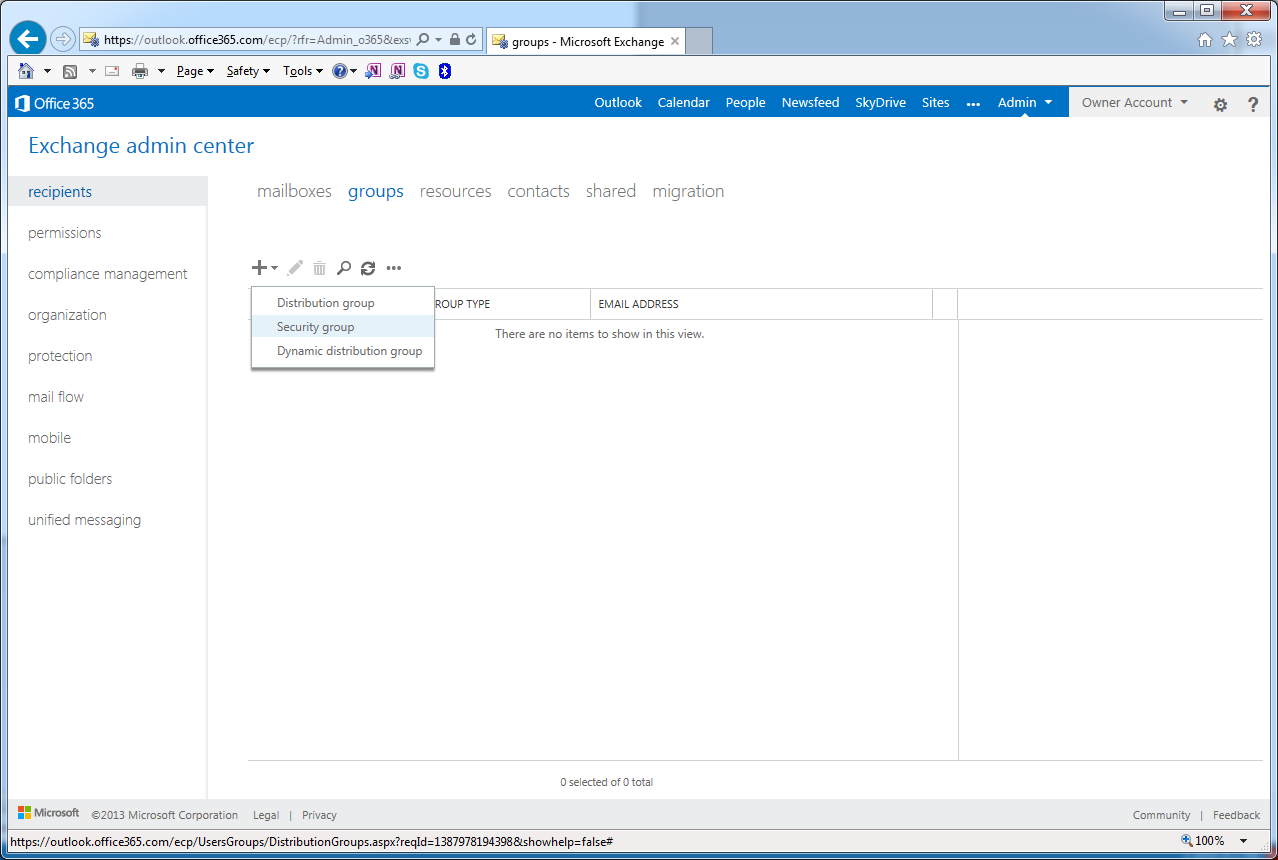Viewport: 1278px width, 860px height.
Task: Open the mail flow section
Action: (56, 397)
